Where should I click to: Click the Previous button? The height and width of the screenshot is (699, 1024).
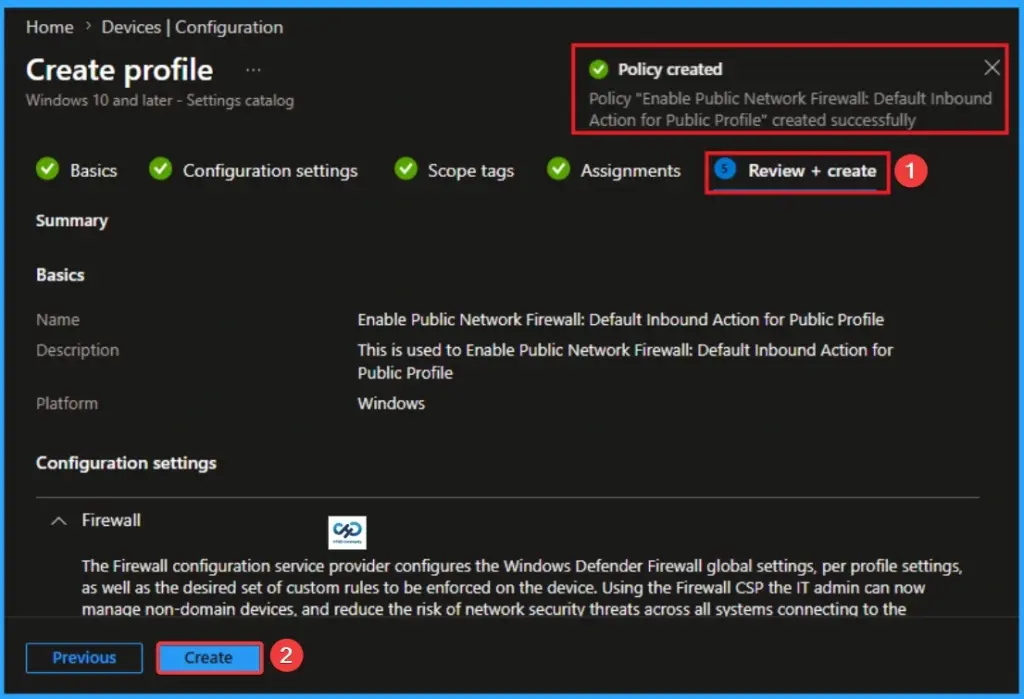pyautogui.click(x=83, y=657)
